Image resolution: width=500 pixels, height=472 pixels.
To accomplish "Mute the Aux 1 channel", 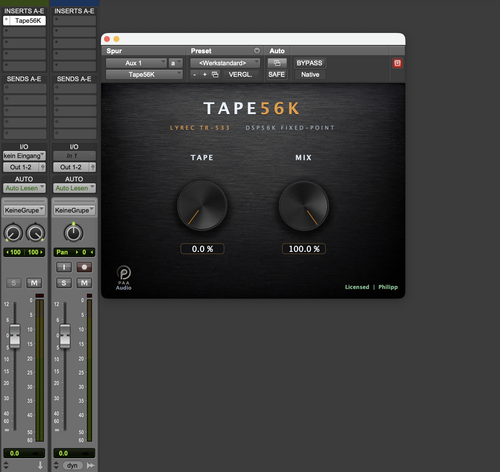I will [34, 283].
